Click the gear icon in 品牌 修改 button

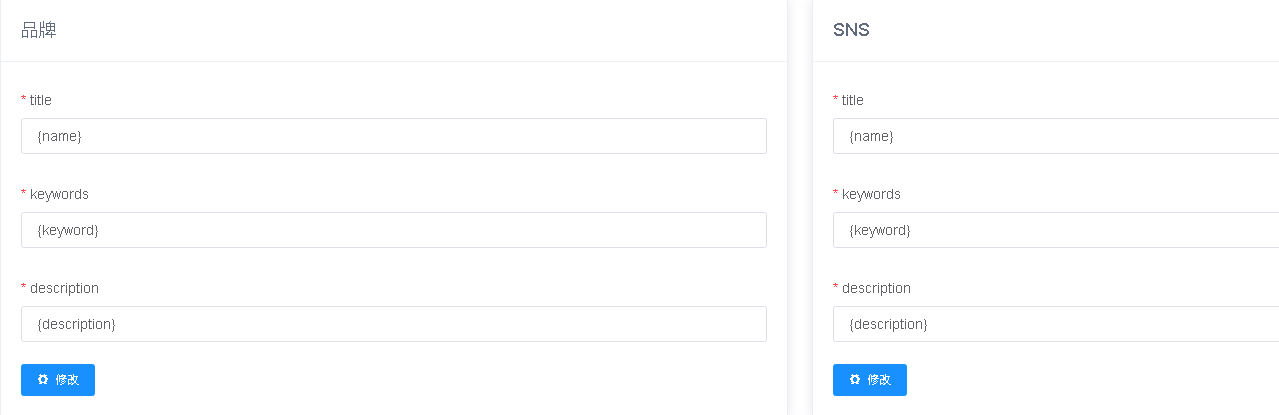click(x=43, y=380)
